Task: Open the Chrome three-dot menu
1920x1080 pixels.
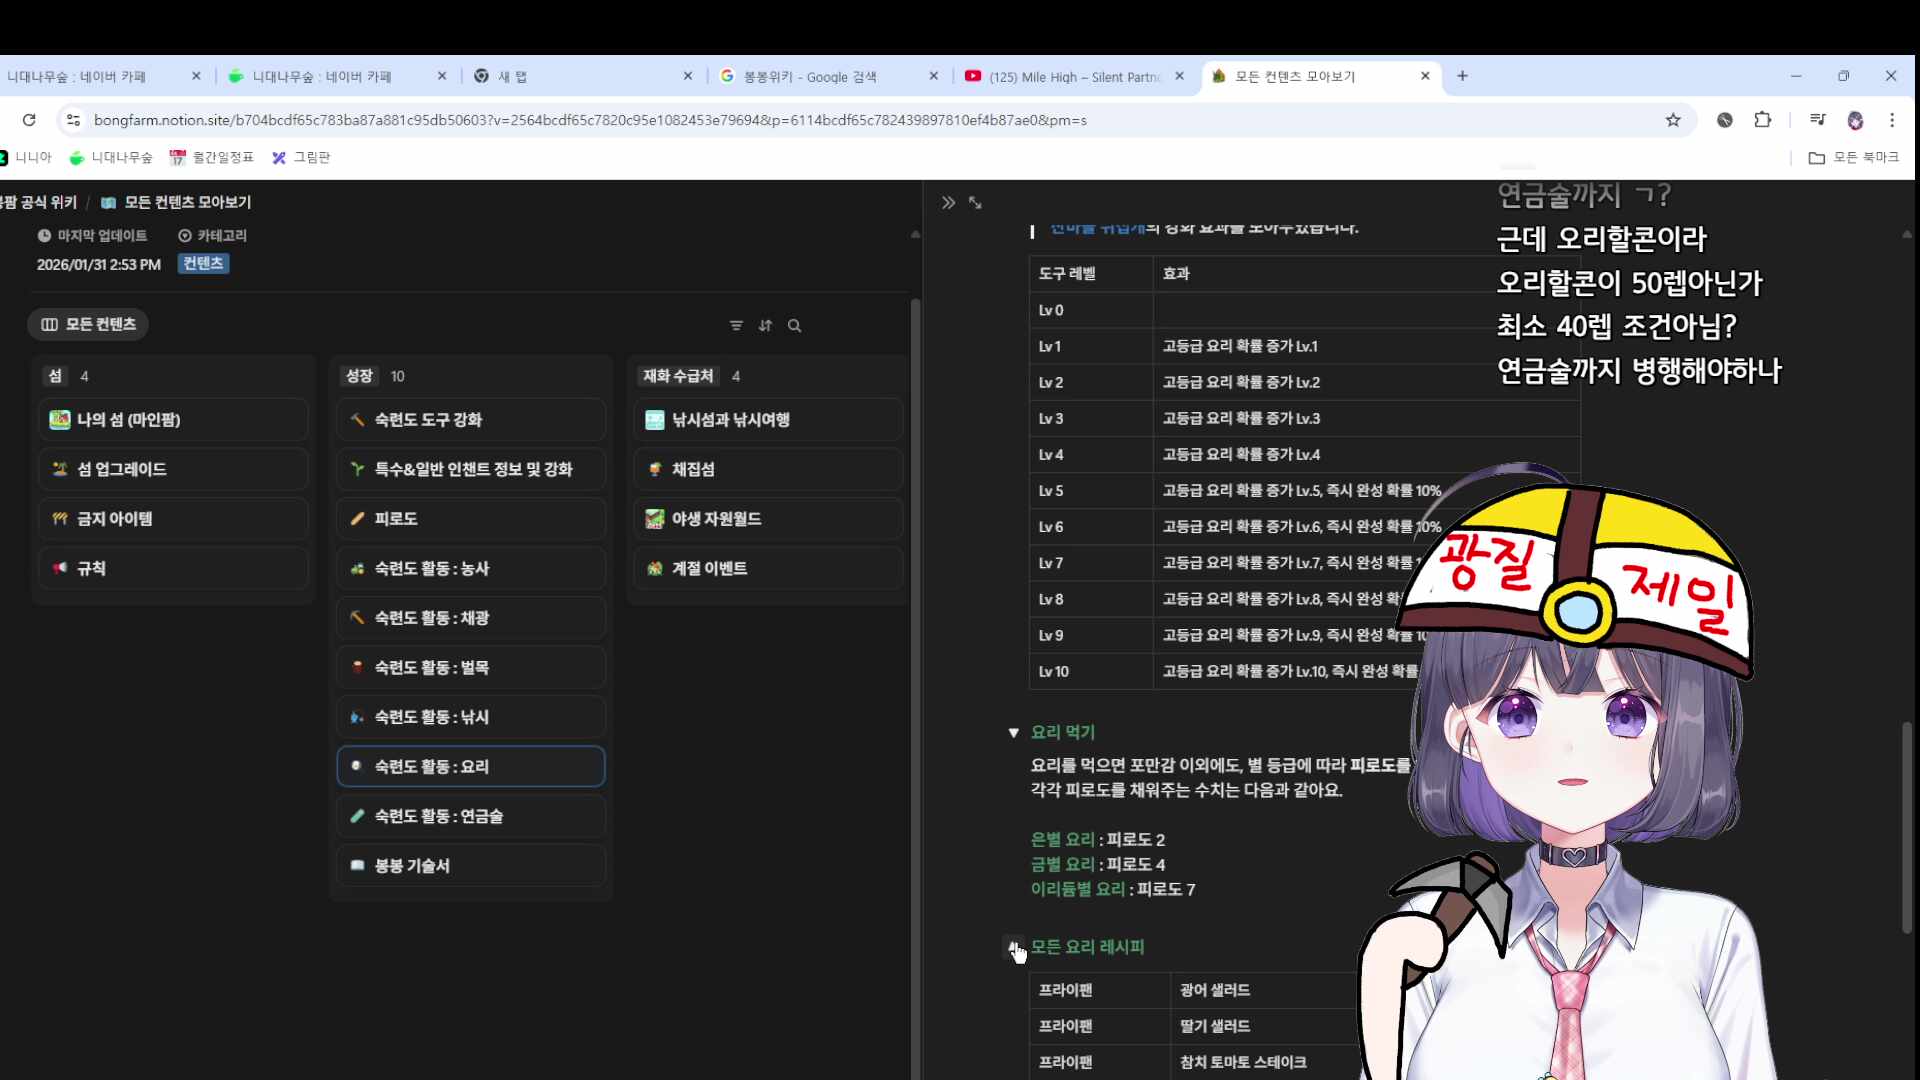Action: tap(1892, 120)
